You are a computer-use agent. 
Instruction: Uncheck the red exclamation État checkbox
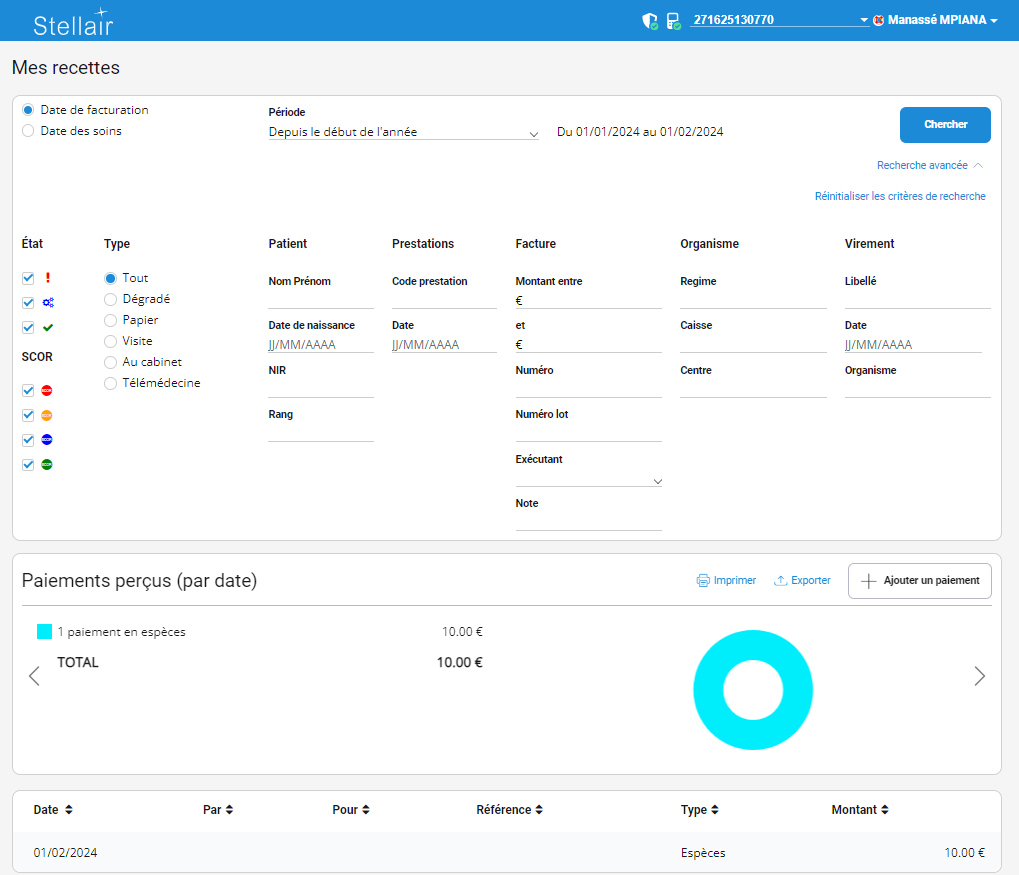click(28, 278)
